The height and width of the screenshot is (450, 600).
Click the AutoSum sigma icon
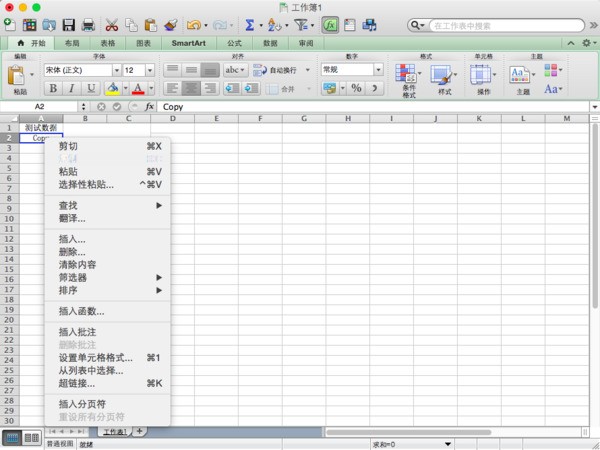coord(249,24)
